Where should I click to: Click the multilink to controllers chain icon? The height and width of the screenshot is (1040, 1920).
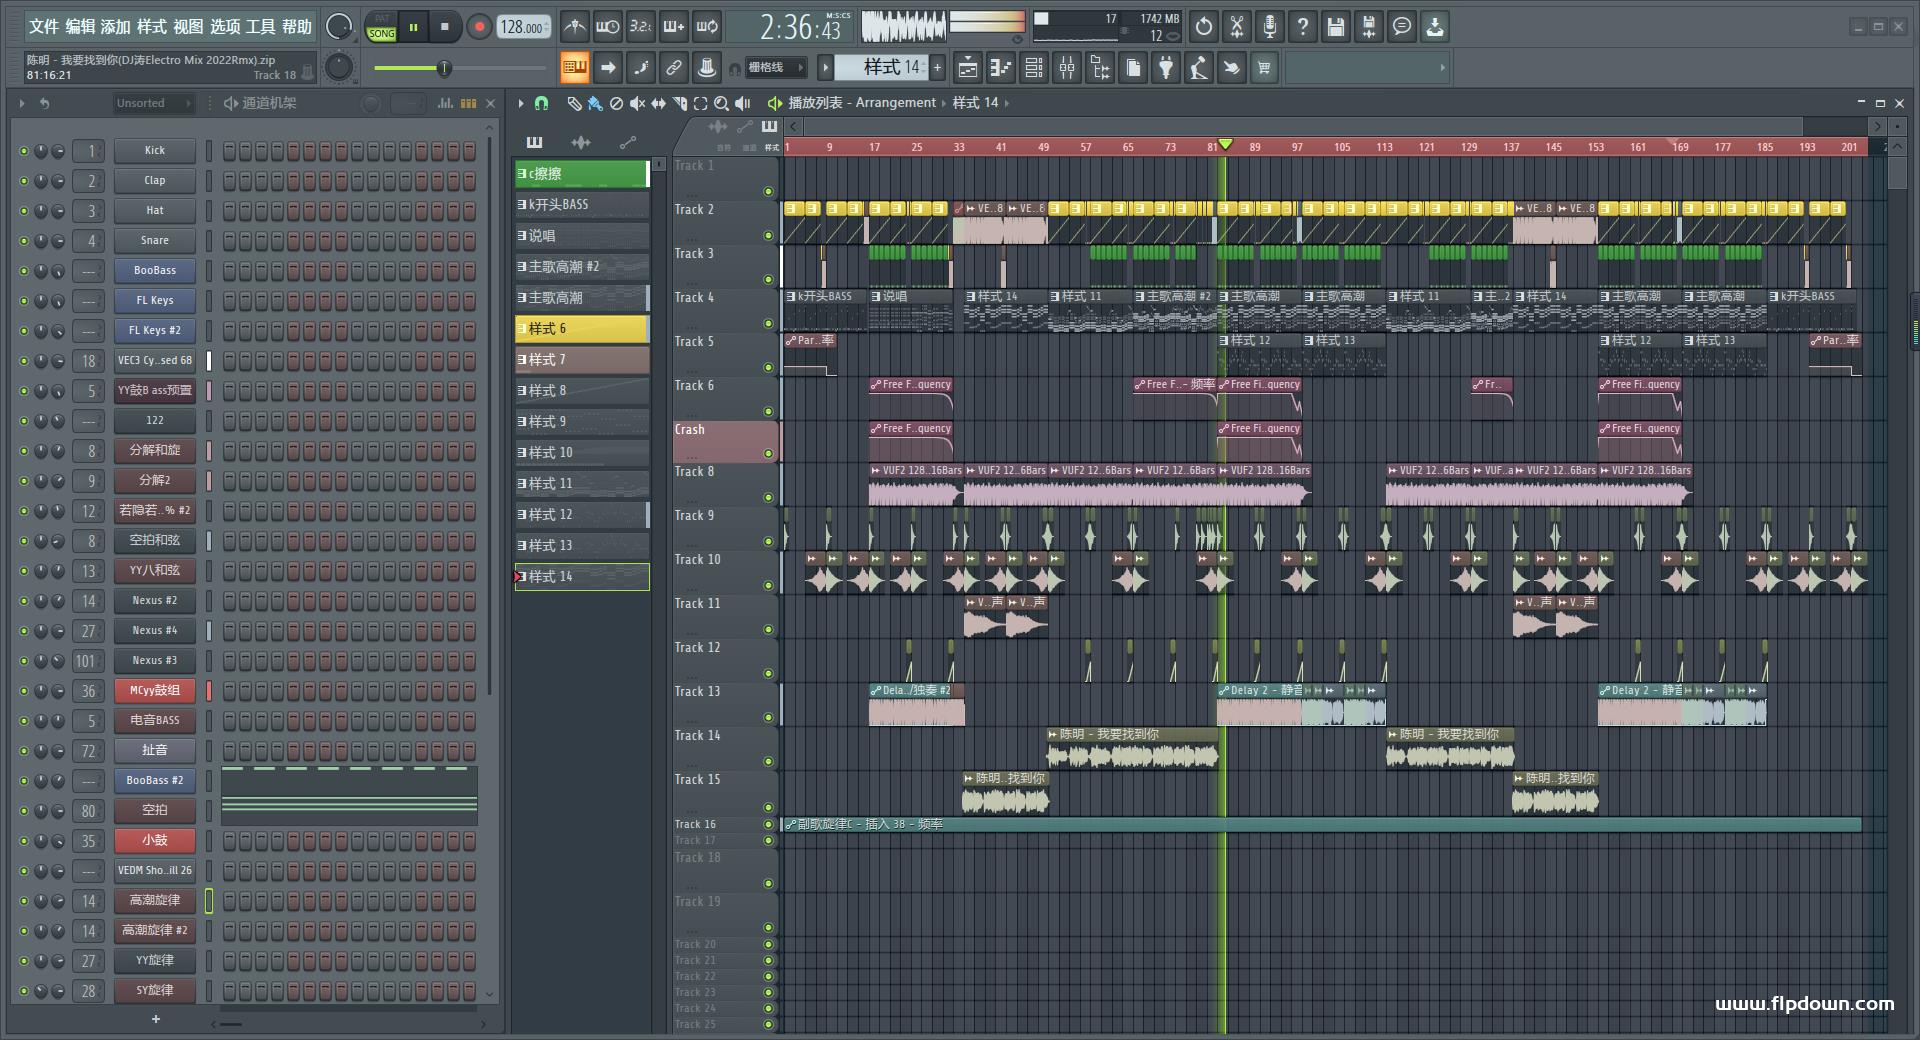coord(674,68)
